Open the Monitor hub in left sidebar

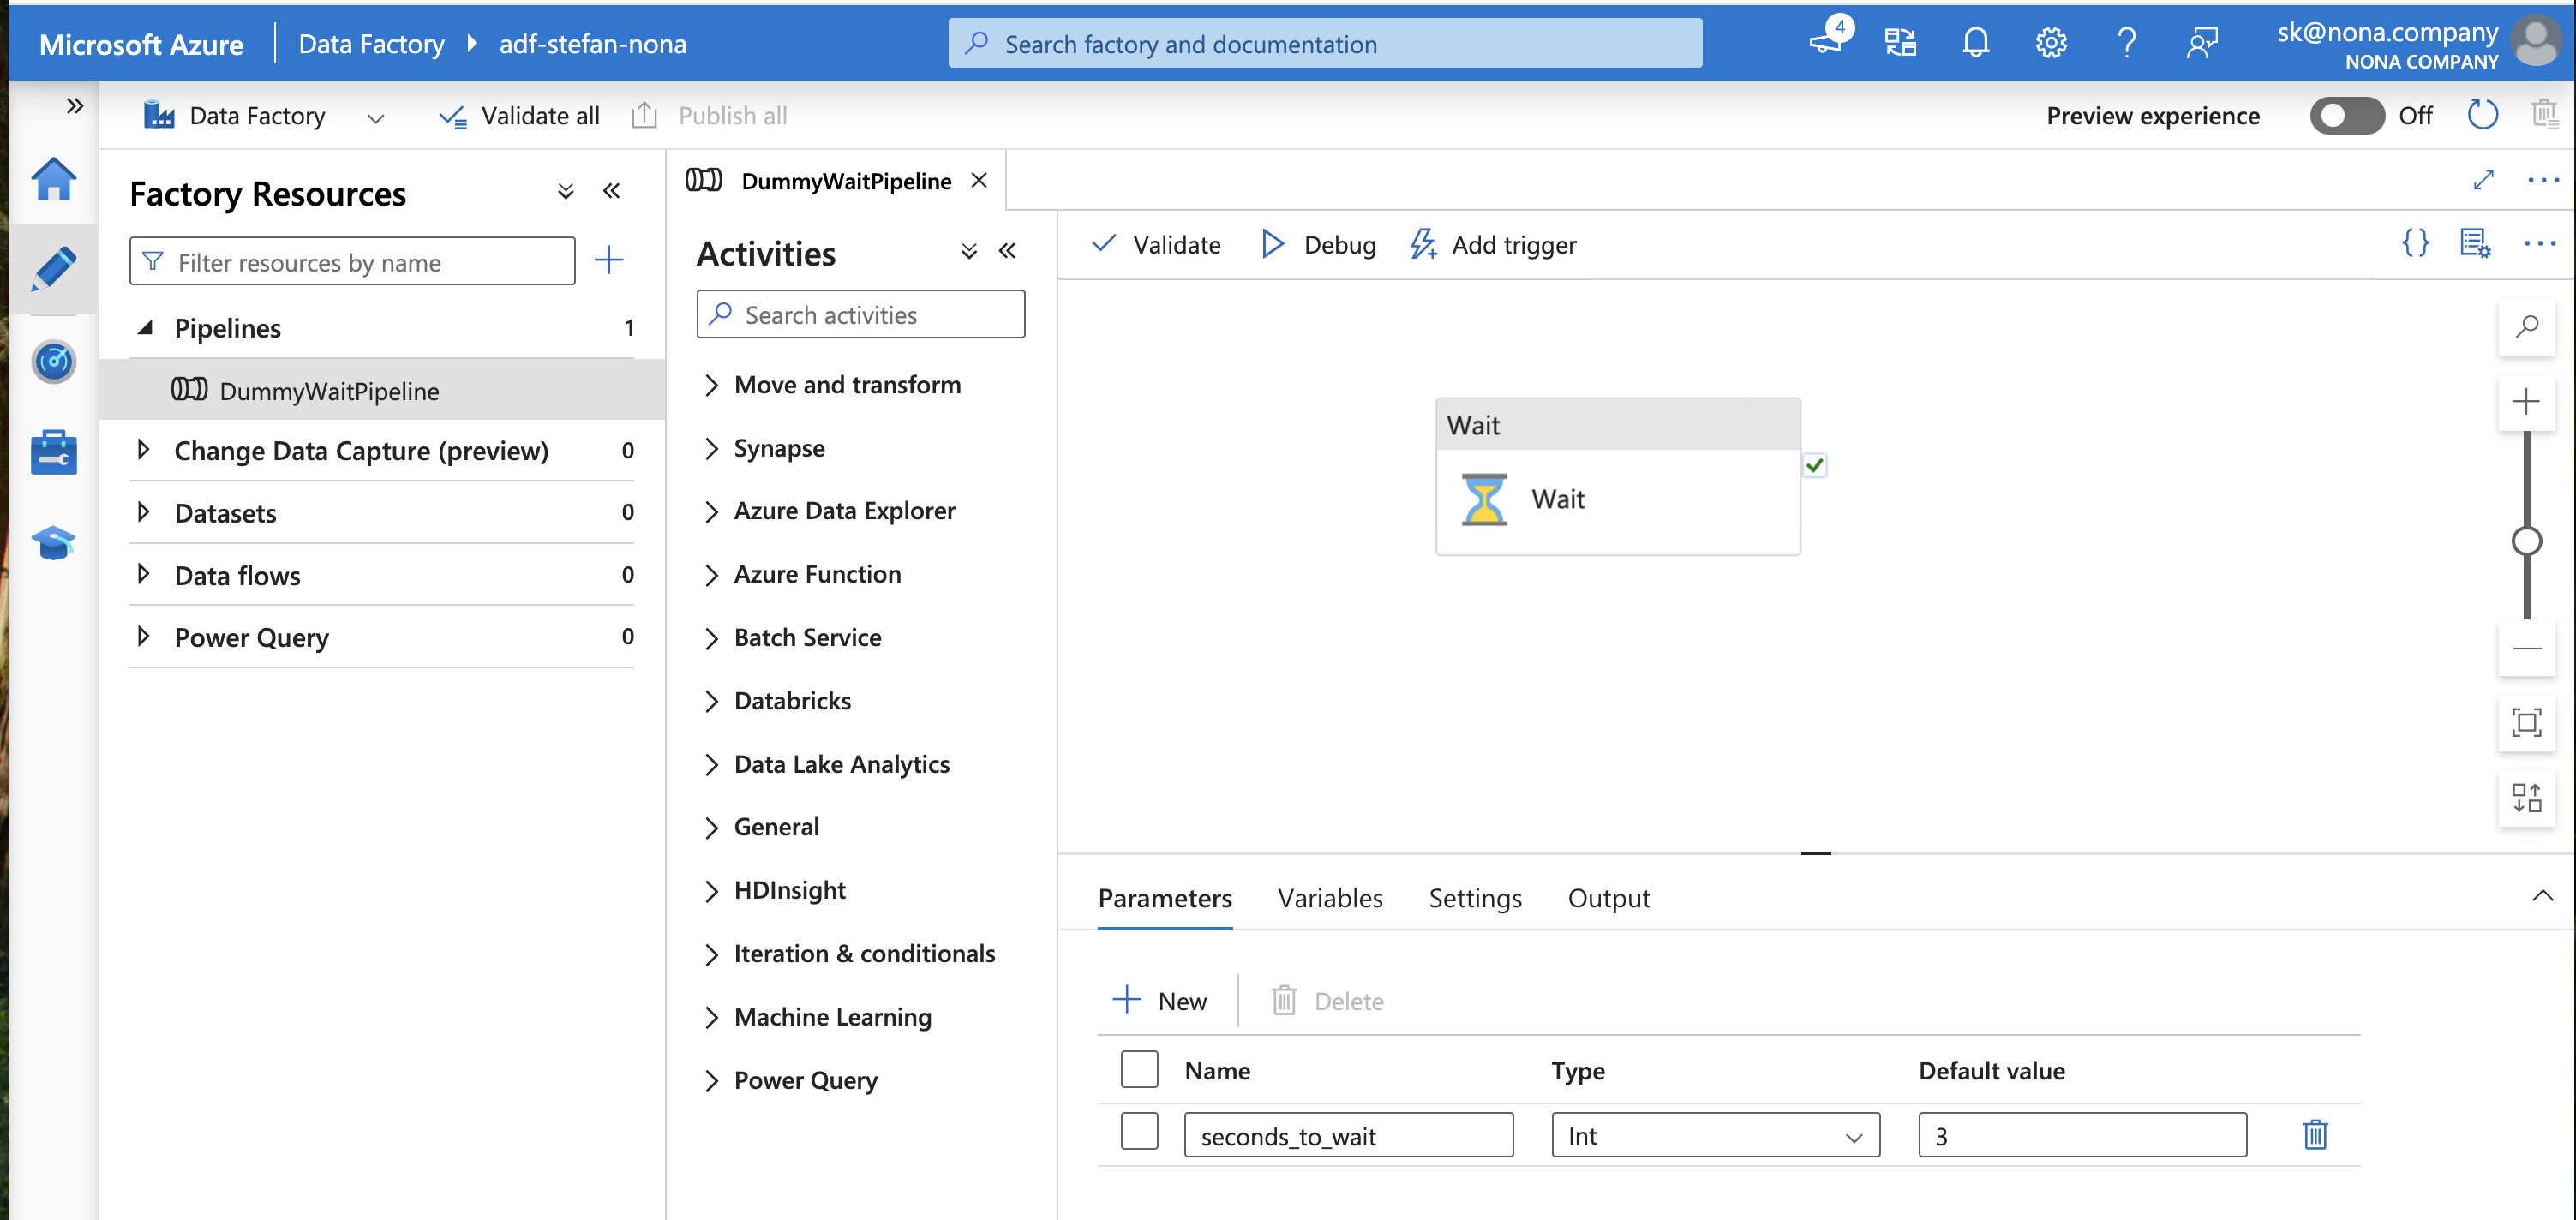[x=53, y=362]
